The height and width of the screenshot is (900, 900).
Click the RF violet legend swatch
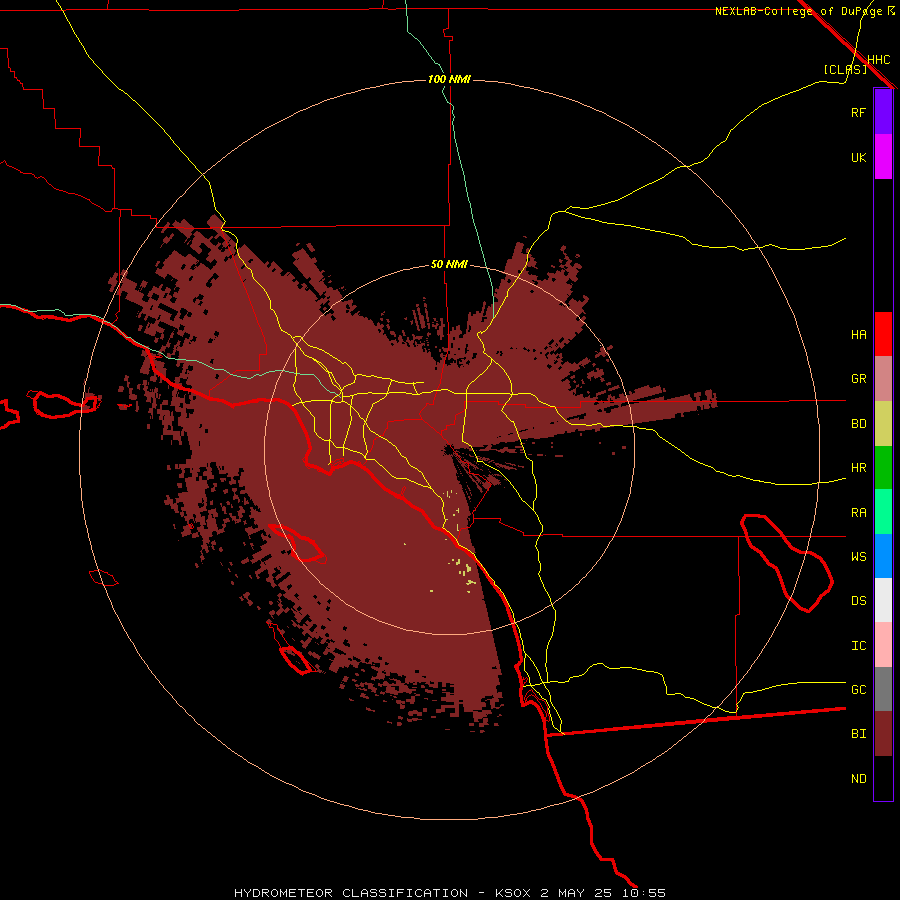point(883,112)
